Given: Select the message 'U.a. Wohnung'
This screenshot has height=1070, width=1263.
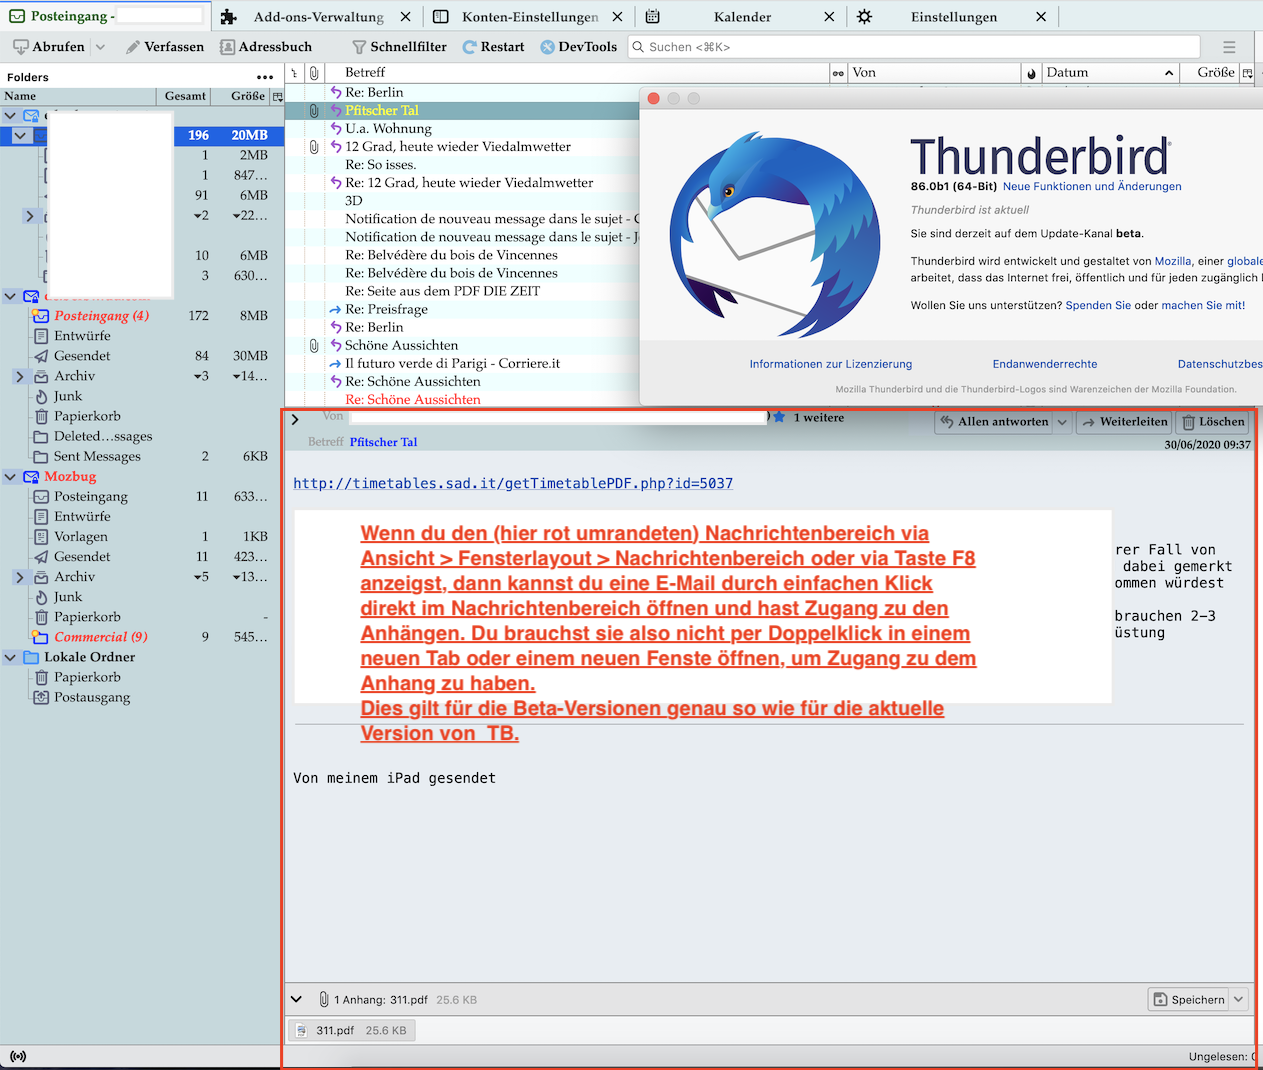Looking at the screenshot, I should (388, 129).
